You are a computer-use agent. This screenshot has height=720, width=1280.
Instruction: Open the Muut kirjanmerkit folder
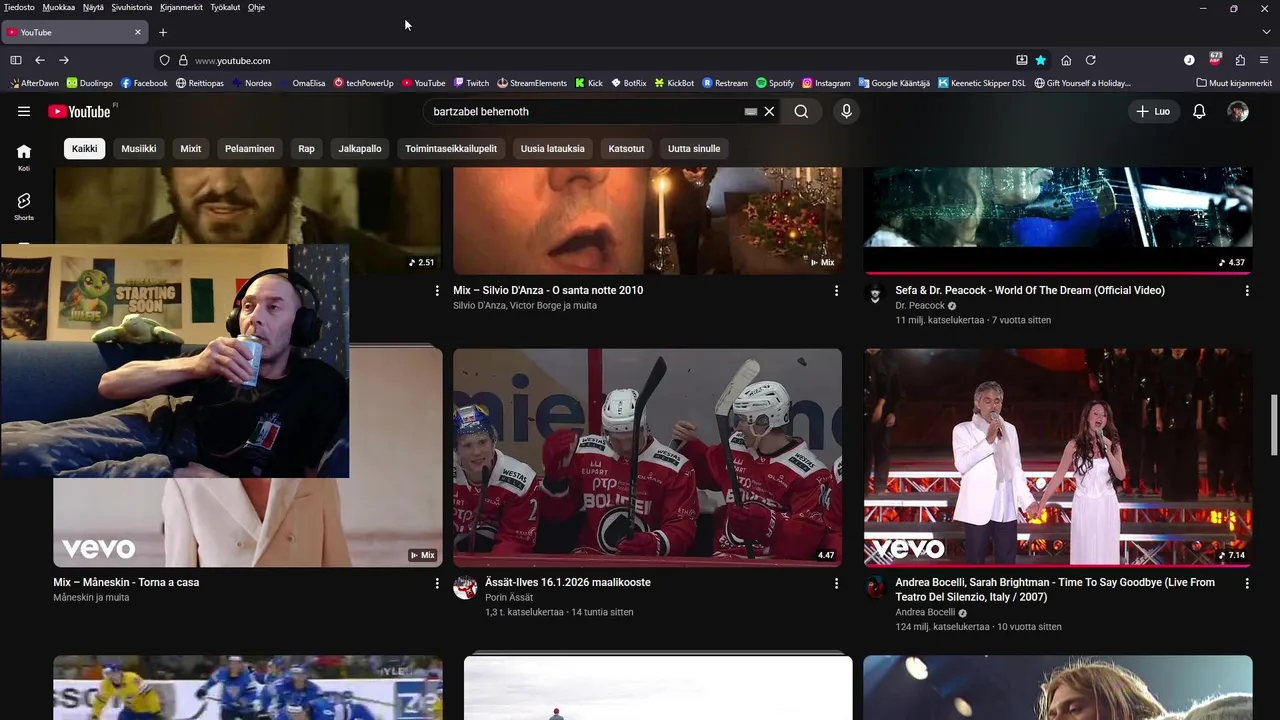click(1234, 83)
